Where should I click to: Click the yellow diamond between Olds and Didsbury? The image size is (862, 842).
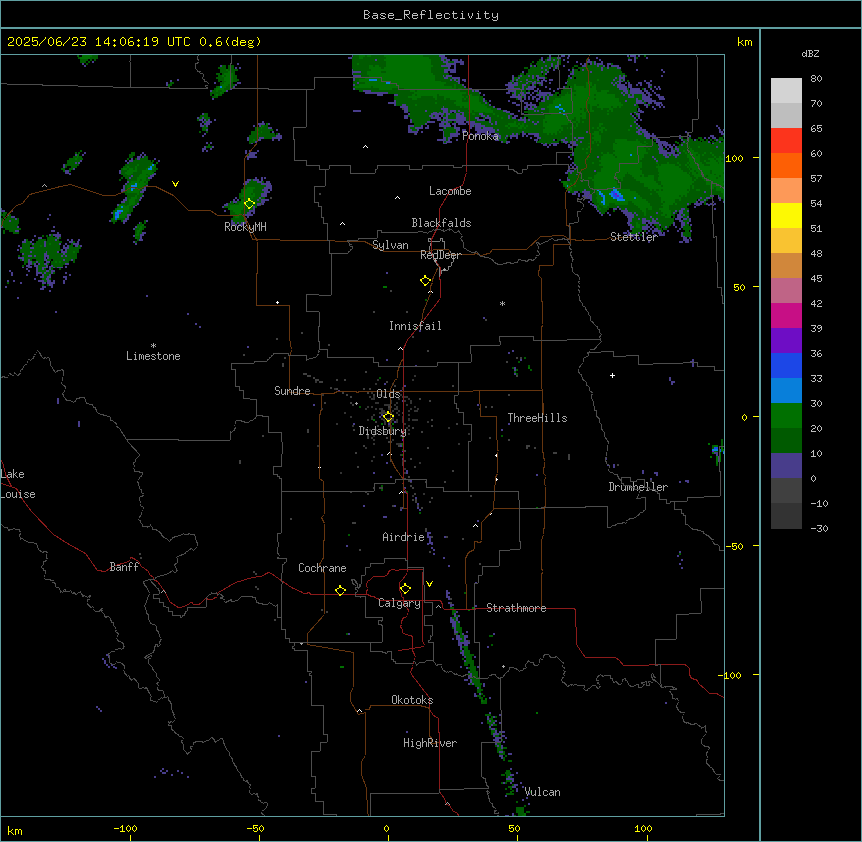pyautogui.click(x=388, y=417)
